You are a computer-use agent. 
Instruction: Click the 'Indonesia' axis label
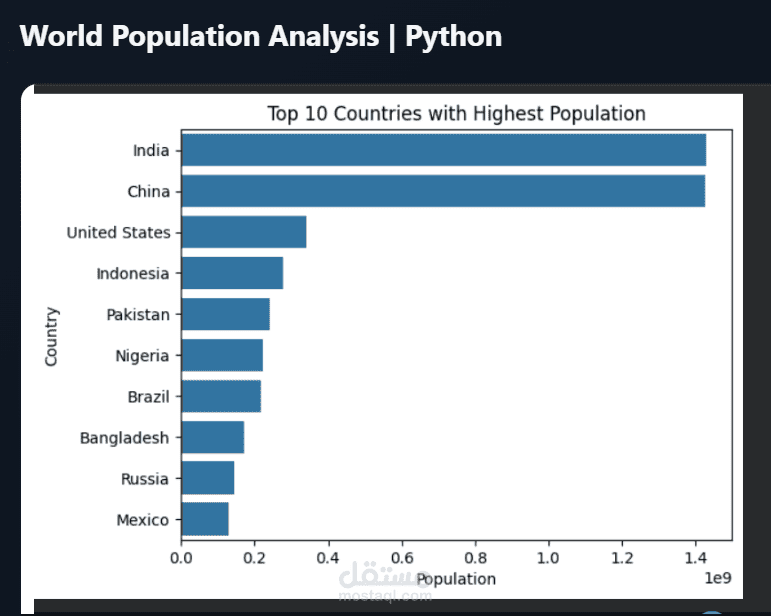(x=133, y=273)
